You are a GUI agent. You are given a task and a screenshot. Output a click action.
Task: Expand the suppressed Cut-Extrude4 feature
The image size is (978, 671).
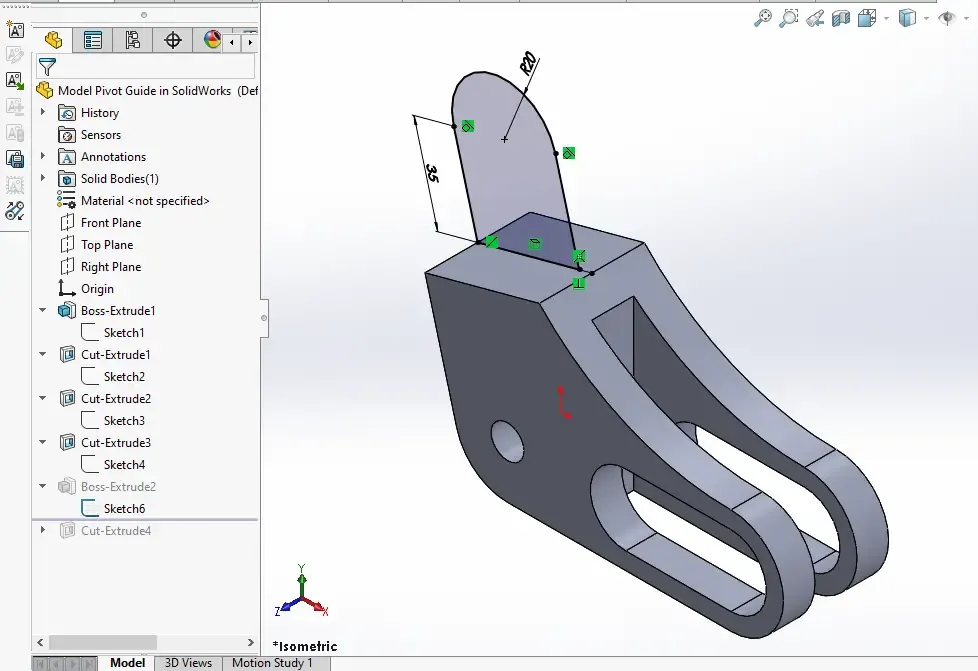tap(42, 530)
